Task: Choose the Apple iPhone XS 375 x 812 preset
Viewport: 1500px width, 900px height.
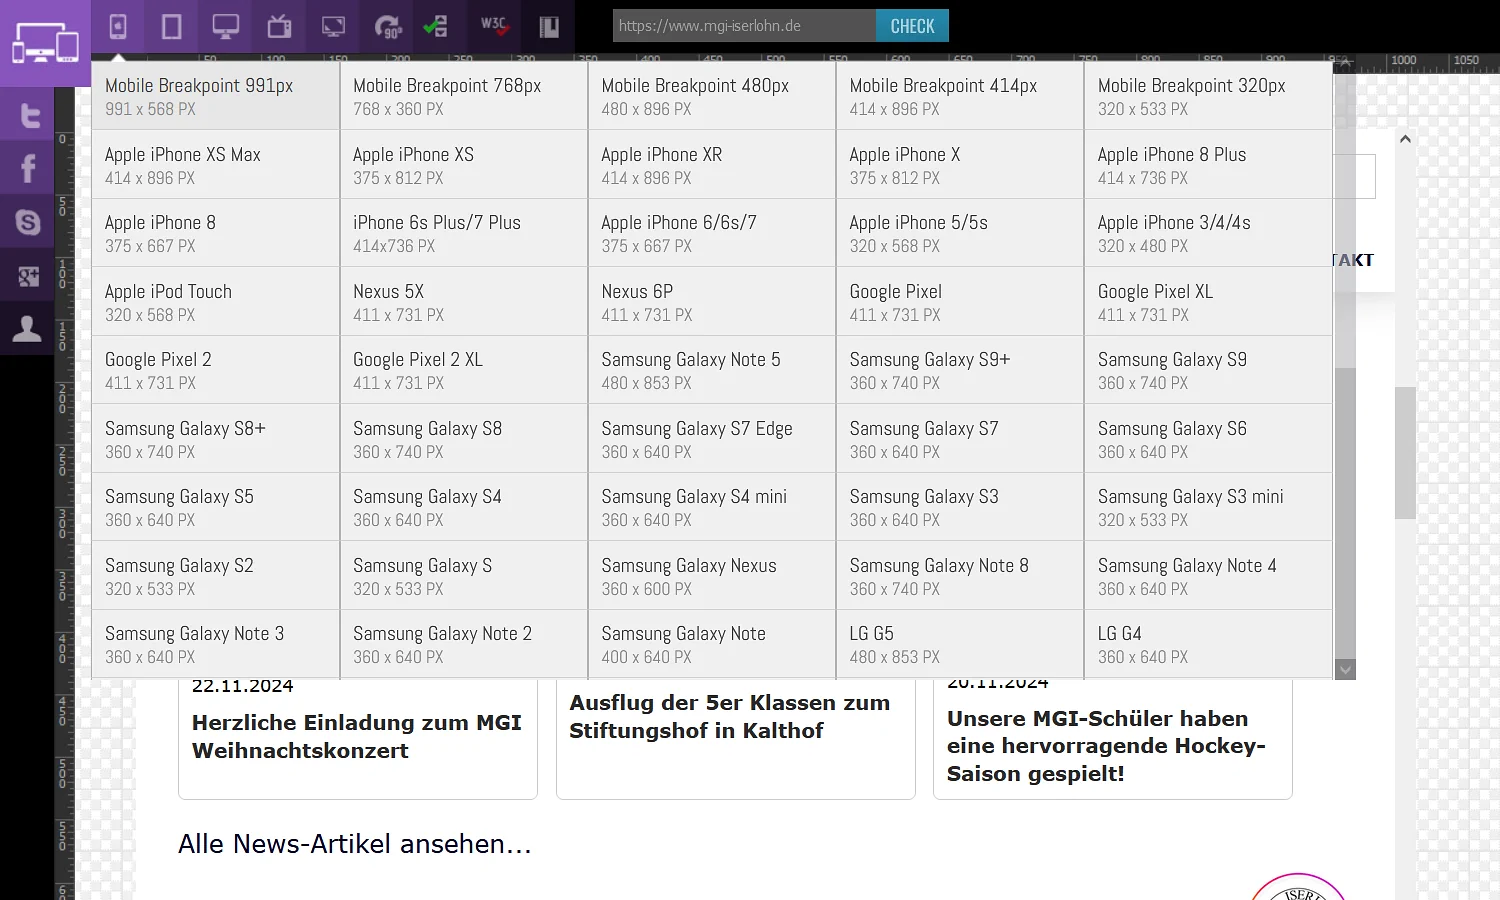Action: 464,165
